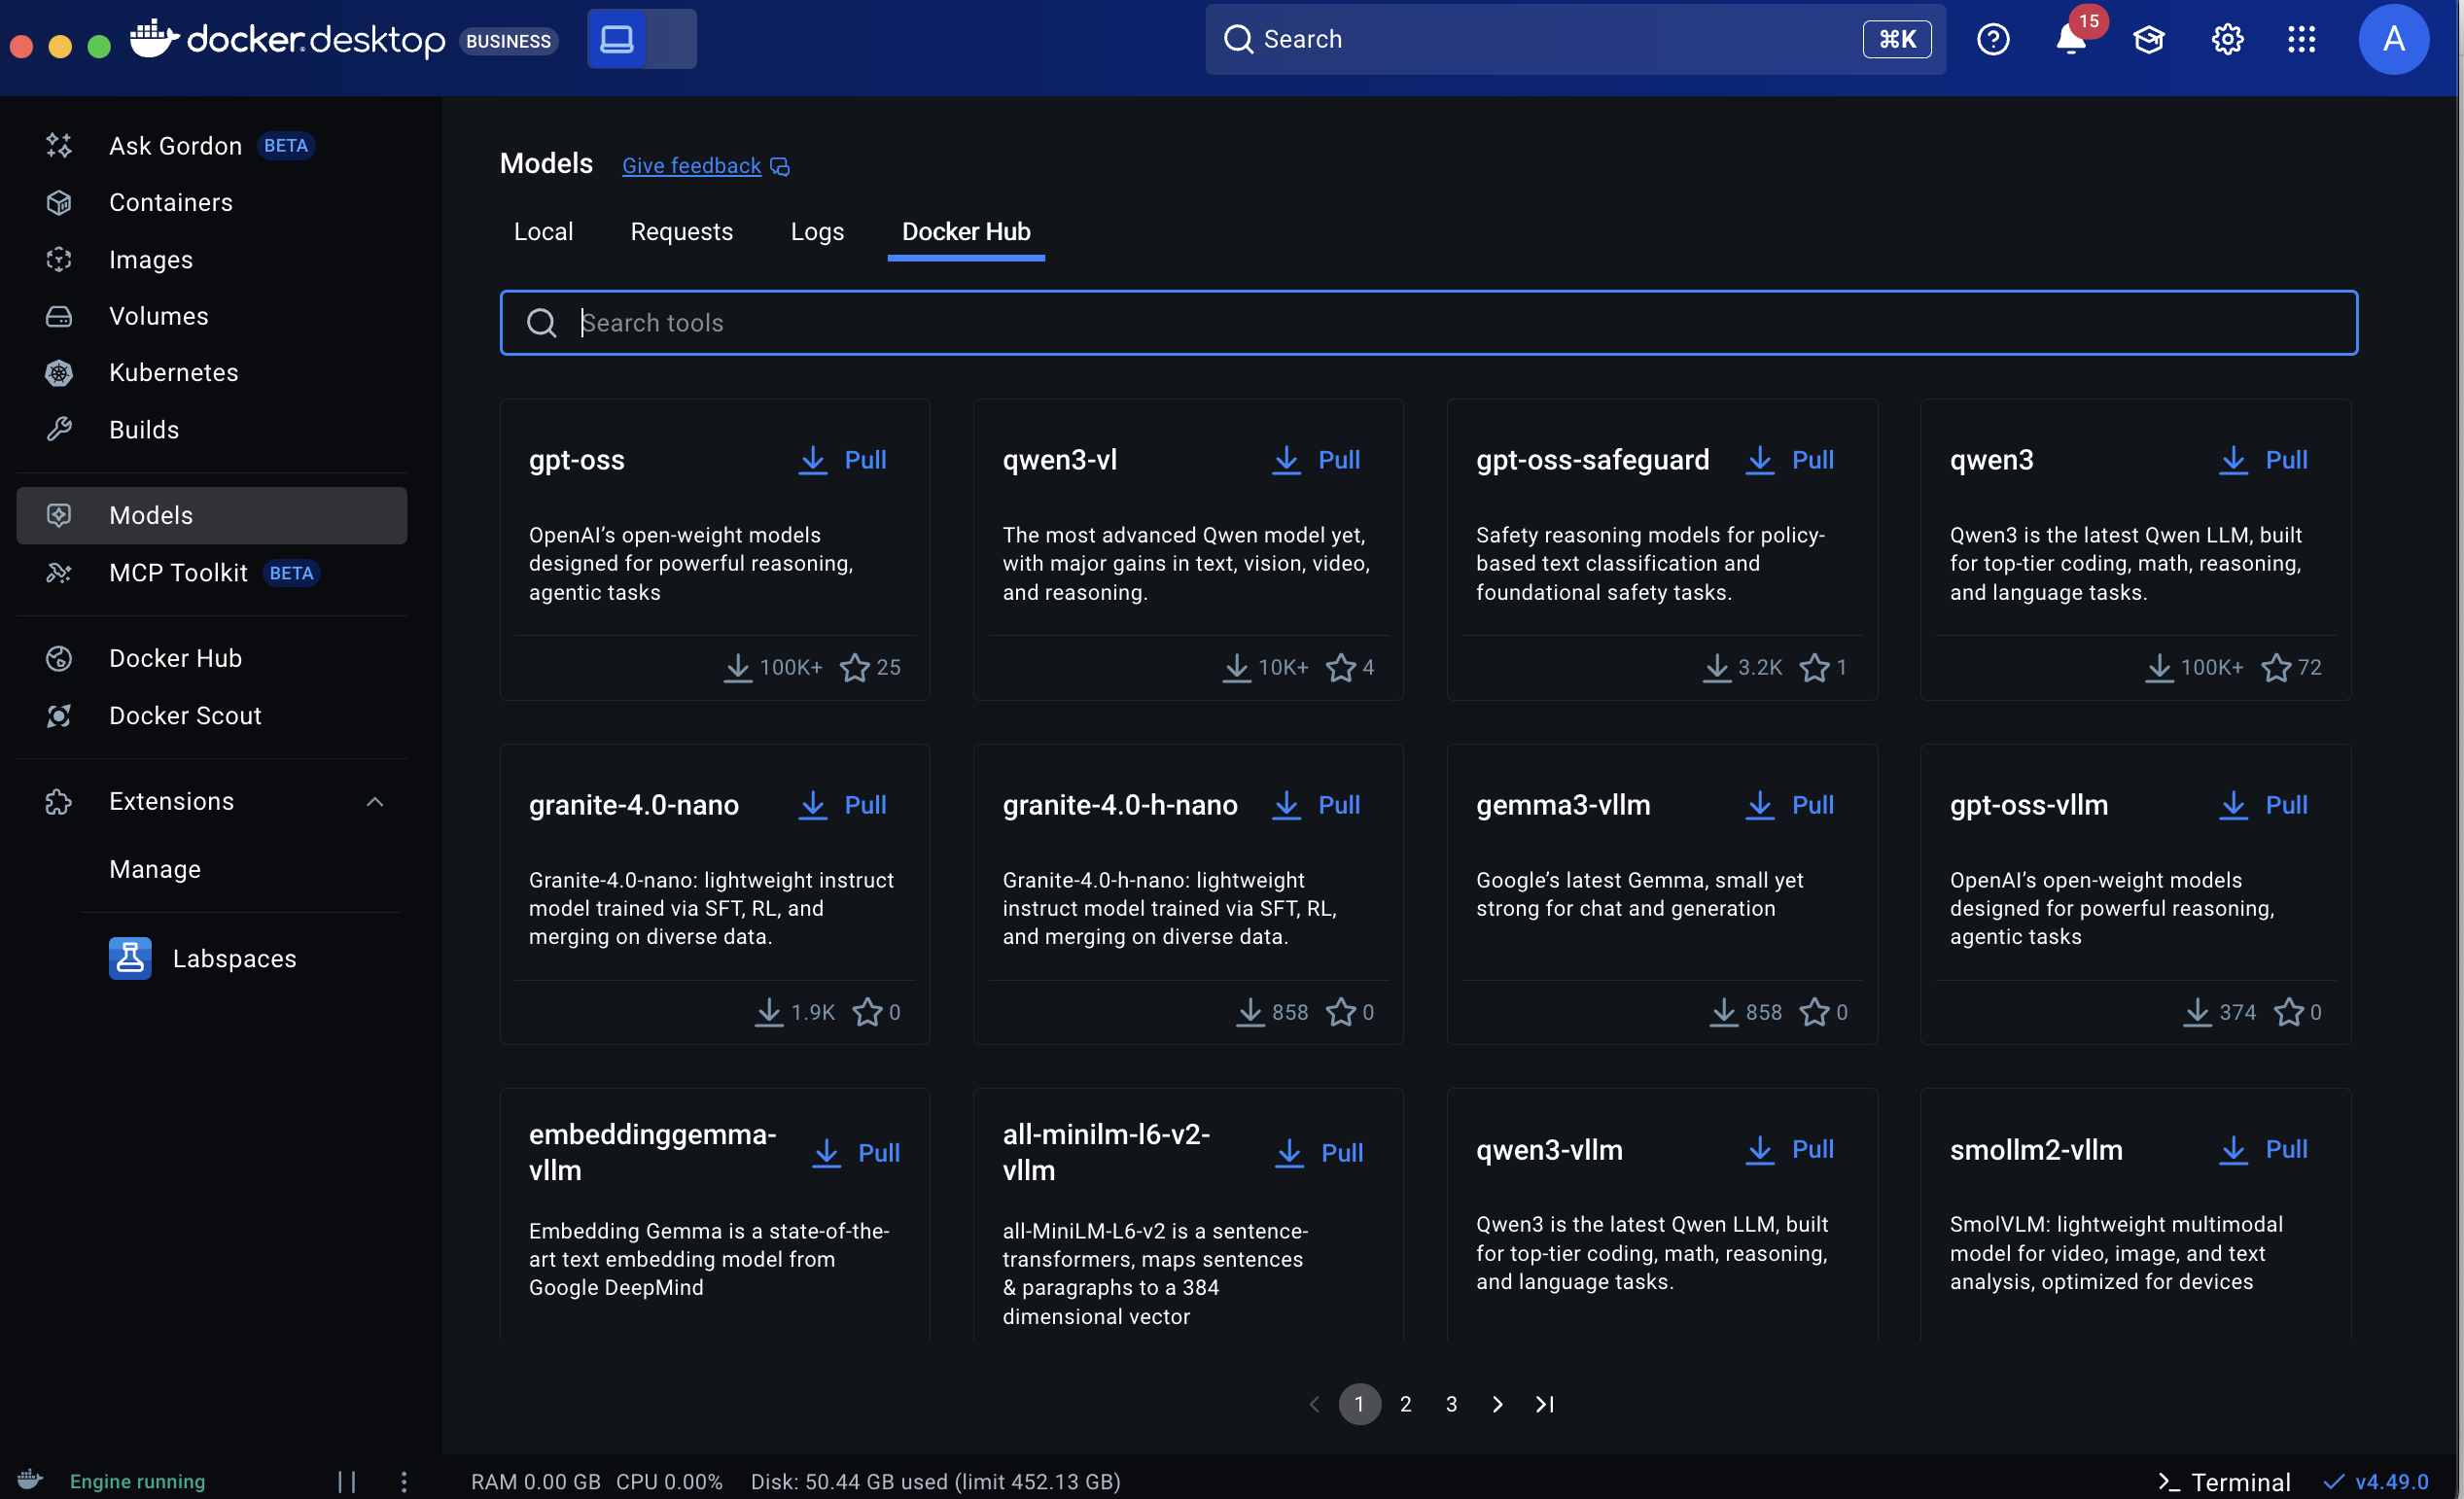
Task: Open the engine three-dot options menu
Action: click(x=404, y=1481)
